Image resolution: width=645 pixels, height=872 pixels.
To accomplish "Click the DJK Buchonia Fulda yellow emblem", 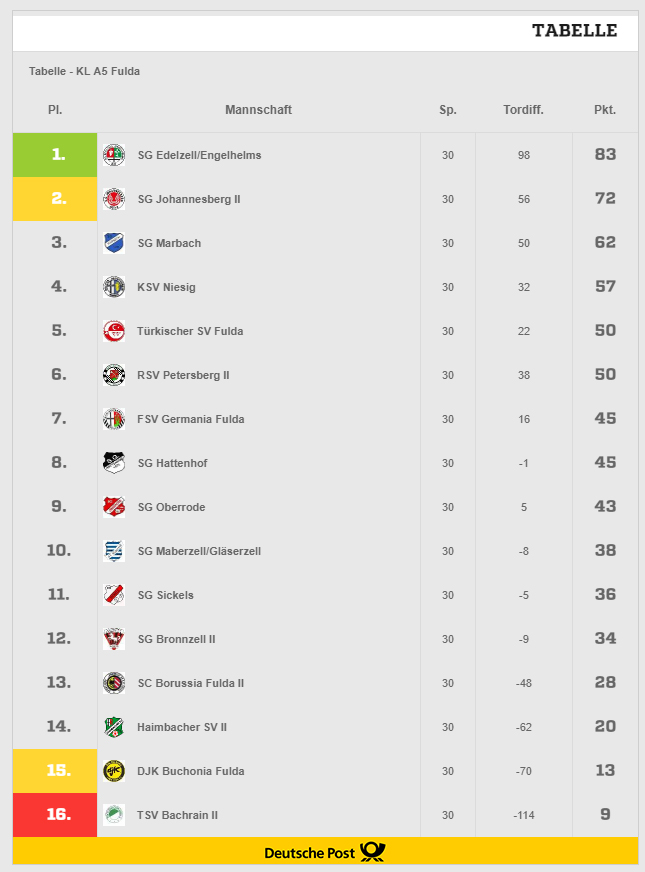I will [114, 771].
